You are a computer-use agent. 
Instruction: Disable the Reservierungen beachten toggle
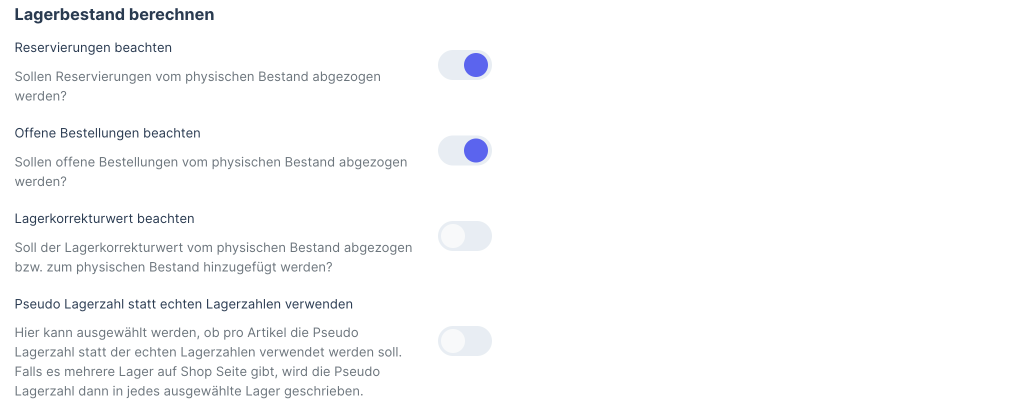tap(465, 66)
